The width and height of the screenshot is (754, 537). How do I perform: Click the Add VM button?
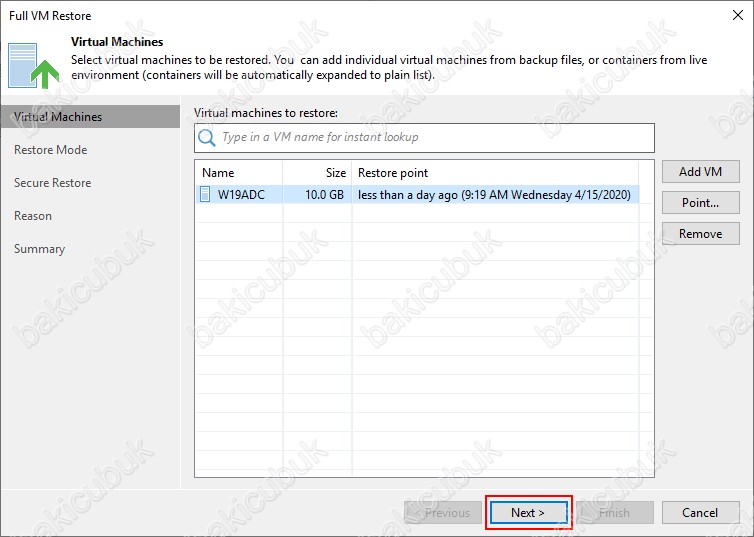click(701, 172)
